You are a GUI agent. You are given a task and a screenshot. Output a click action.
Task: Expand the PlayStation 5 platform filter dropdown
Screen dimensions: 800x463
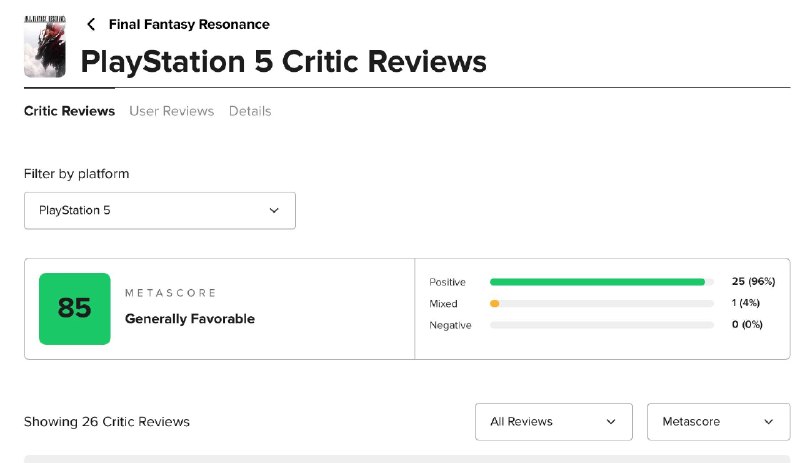(160, 210)
